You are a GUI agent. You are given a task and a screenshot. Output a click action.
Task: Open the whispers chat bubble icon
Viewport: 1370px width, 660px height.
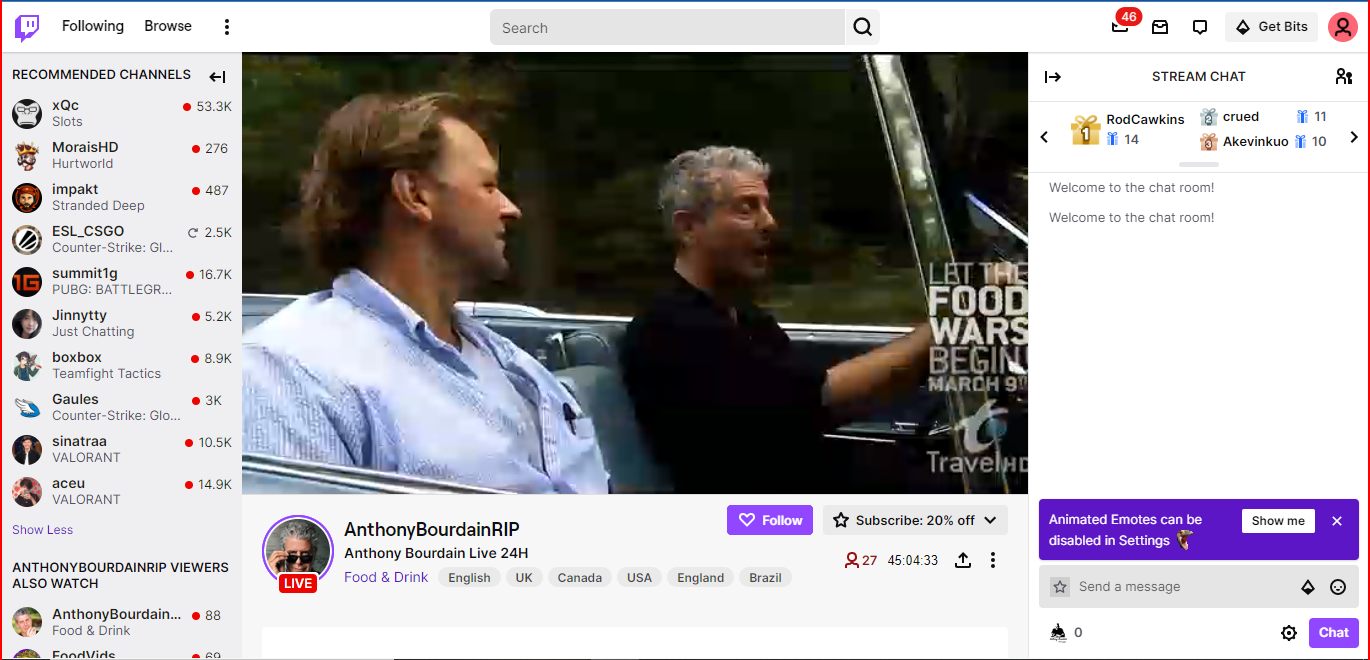pyautogui.click(x=1200, y=27)
